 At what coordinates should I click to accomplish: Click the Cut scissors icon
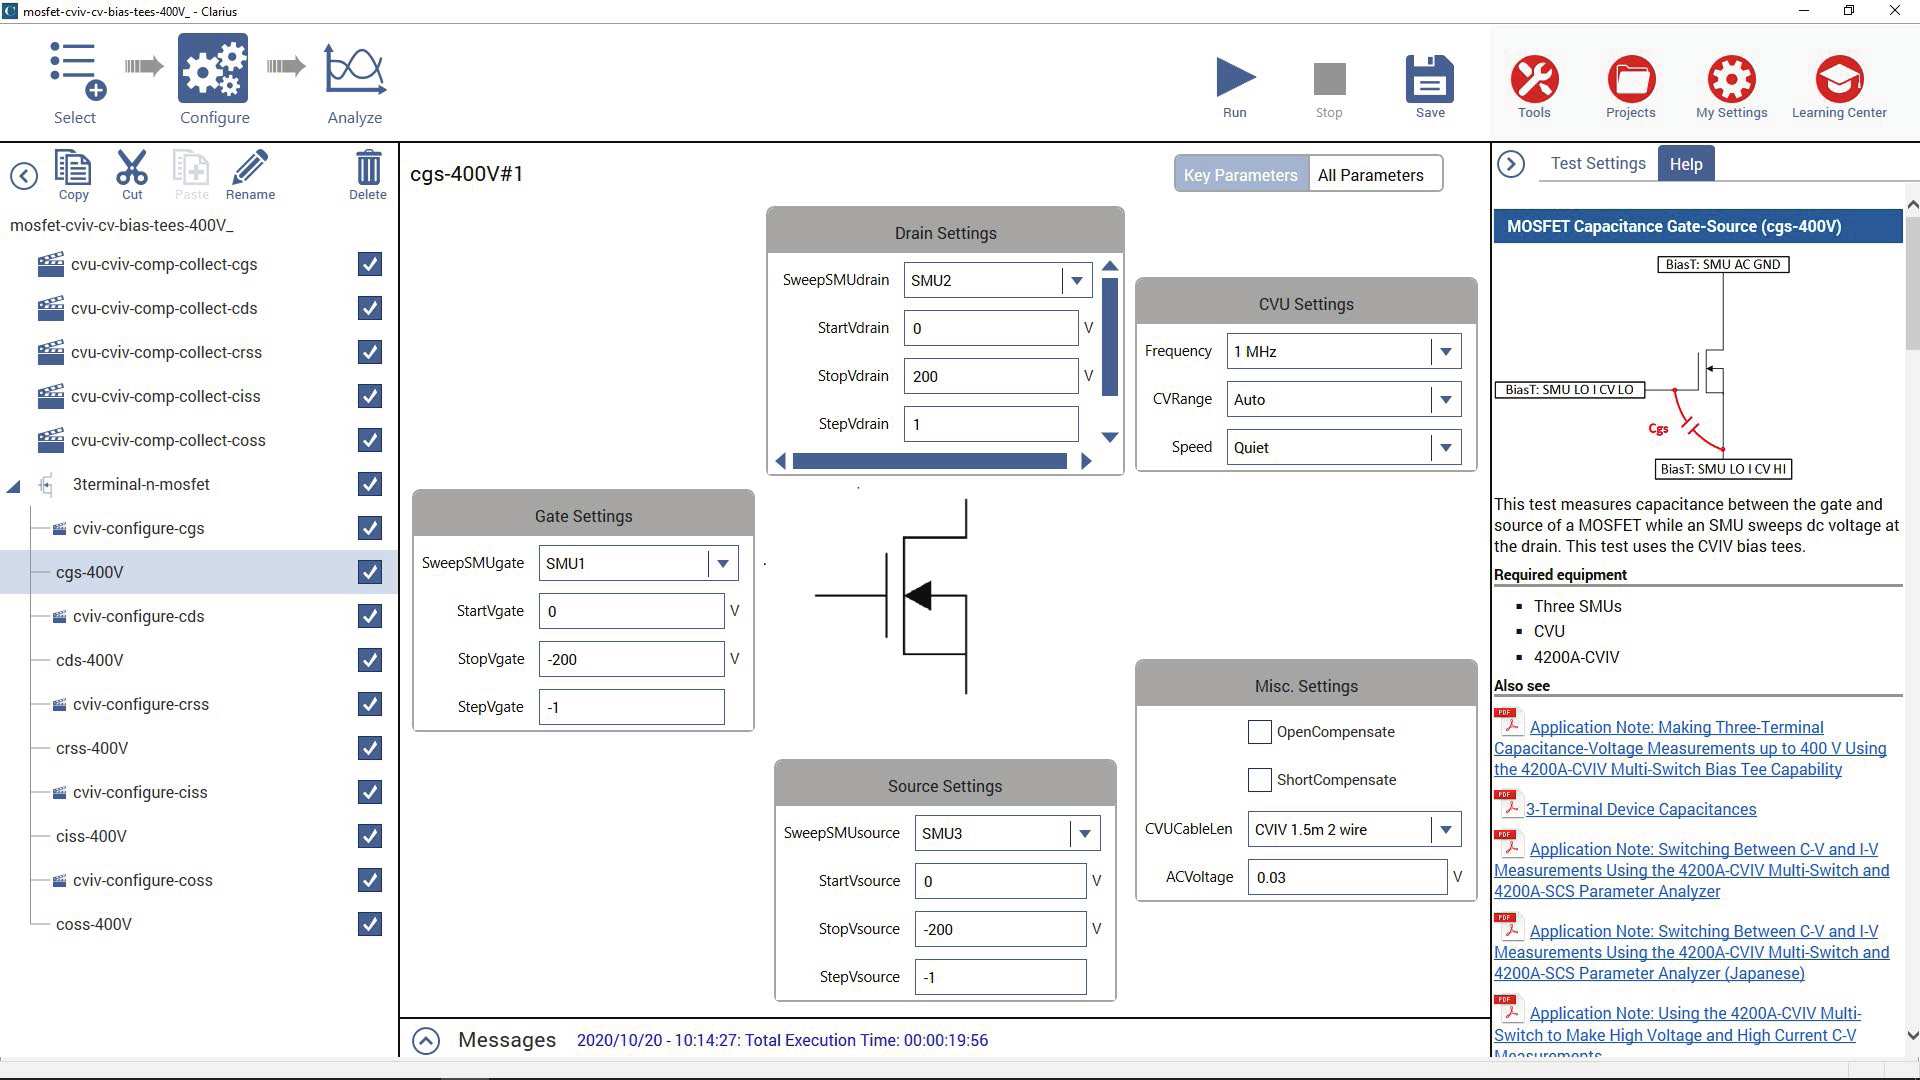pos(132,168)
